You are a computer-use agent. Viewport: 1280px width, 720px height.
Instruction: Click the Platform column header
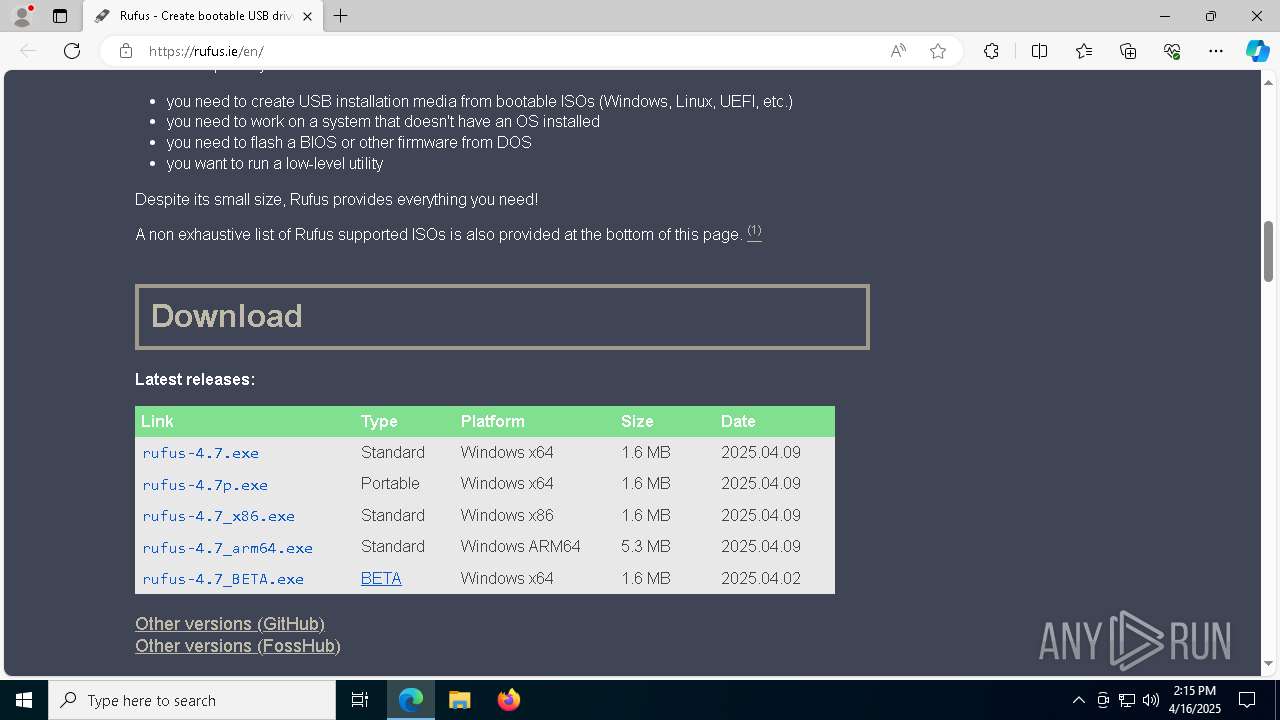coord(493,422)
